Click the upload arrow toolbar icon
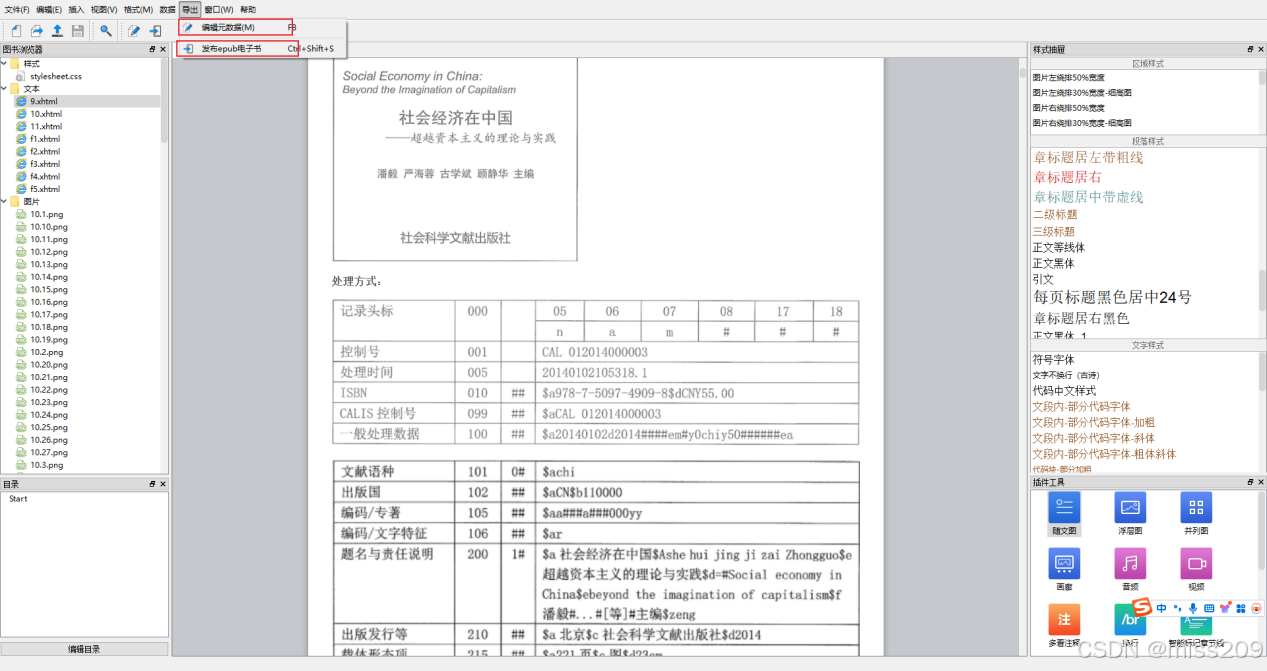This screenshot has height=671, width=1267. [x=57, y=31]
